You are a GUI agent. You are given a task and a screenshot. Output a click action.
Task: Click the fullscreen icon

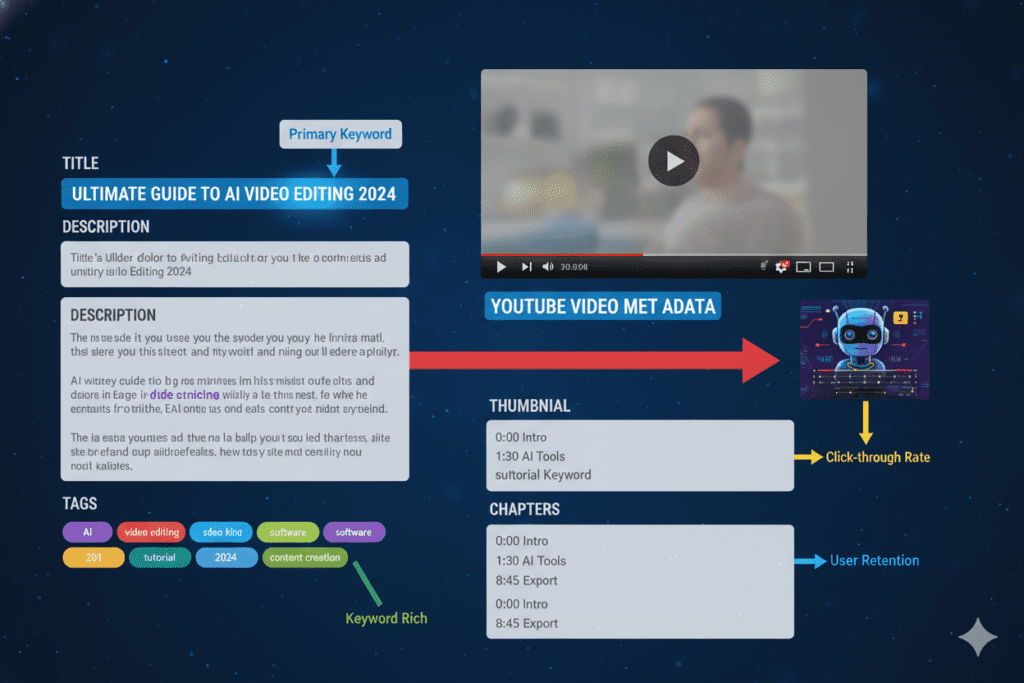[x=851, y=267]
